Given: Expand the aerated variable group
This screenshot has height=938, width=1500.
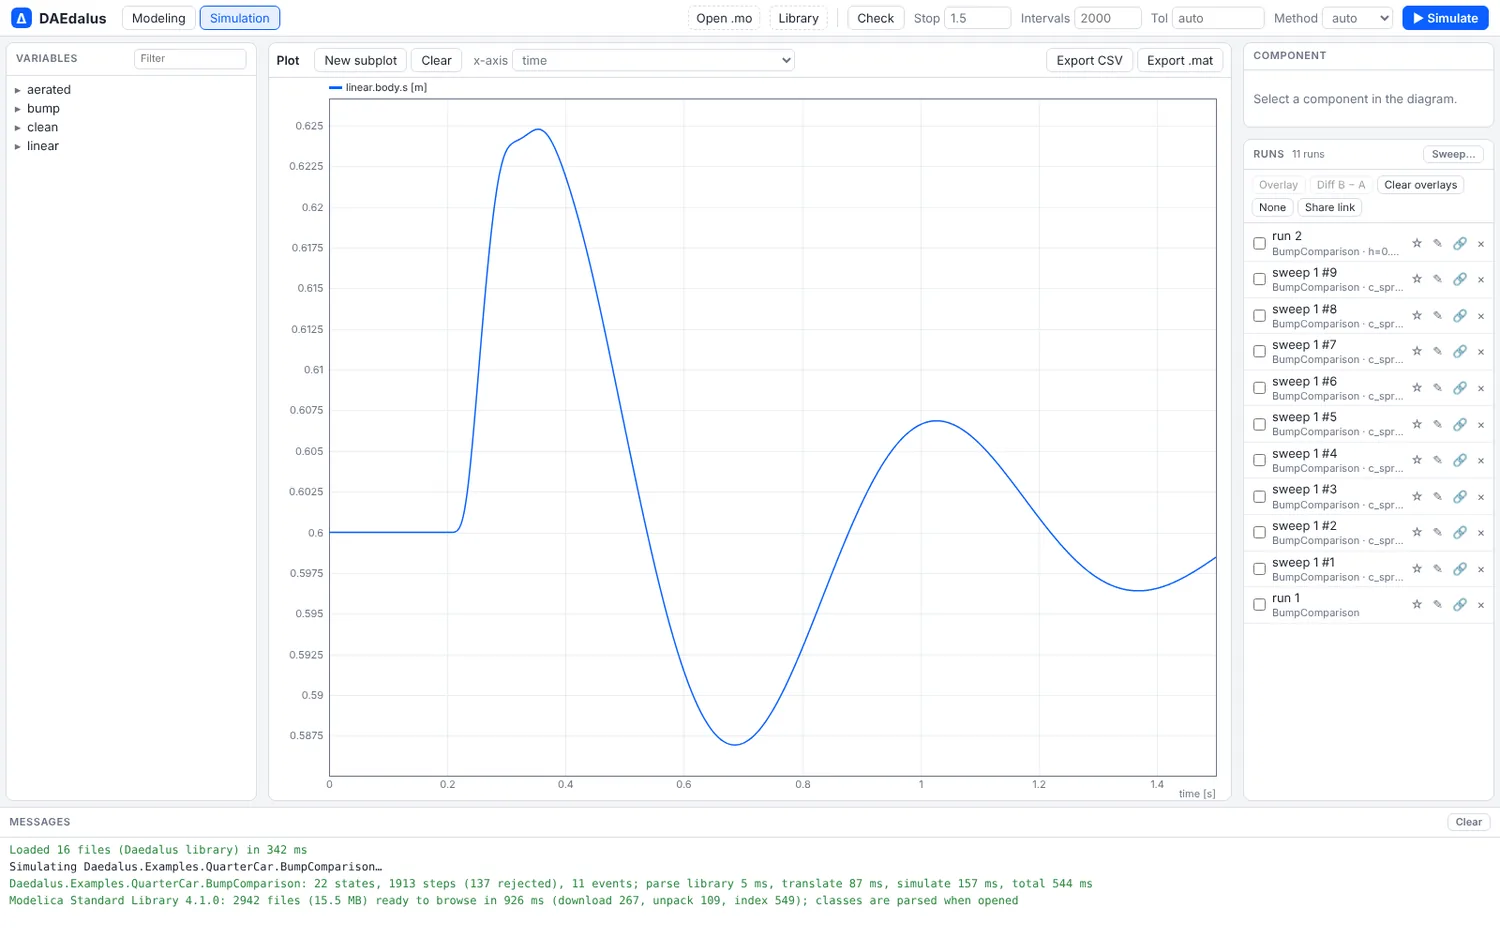Looking at the screenshot, I should tap(18, 90).
